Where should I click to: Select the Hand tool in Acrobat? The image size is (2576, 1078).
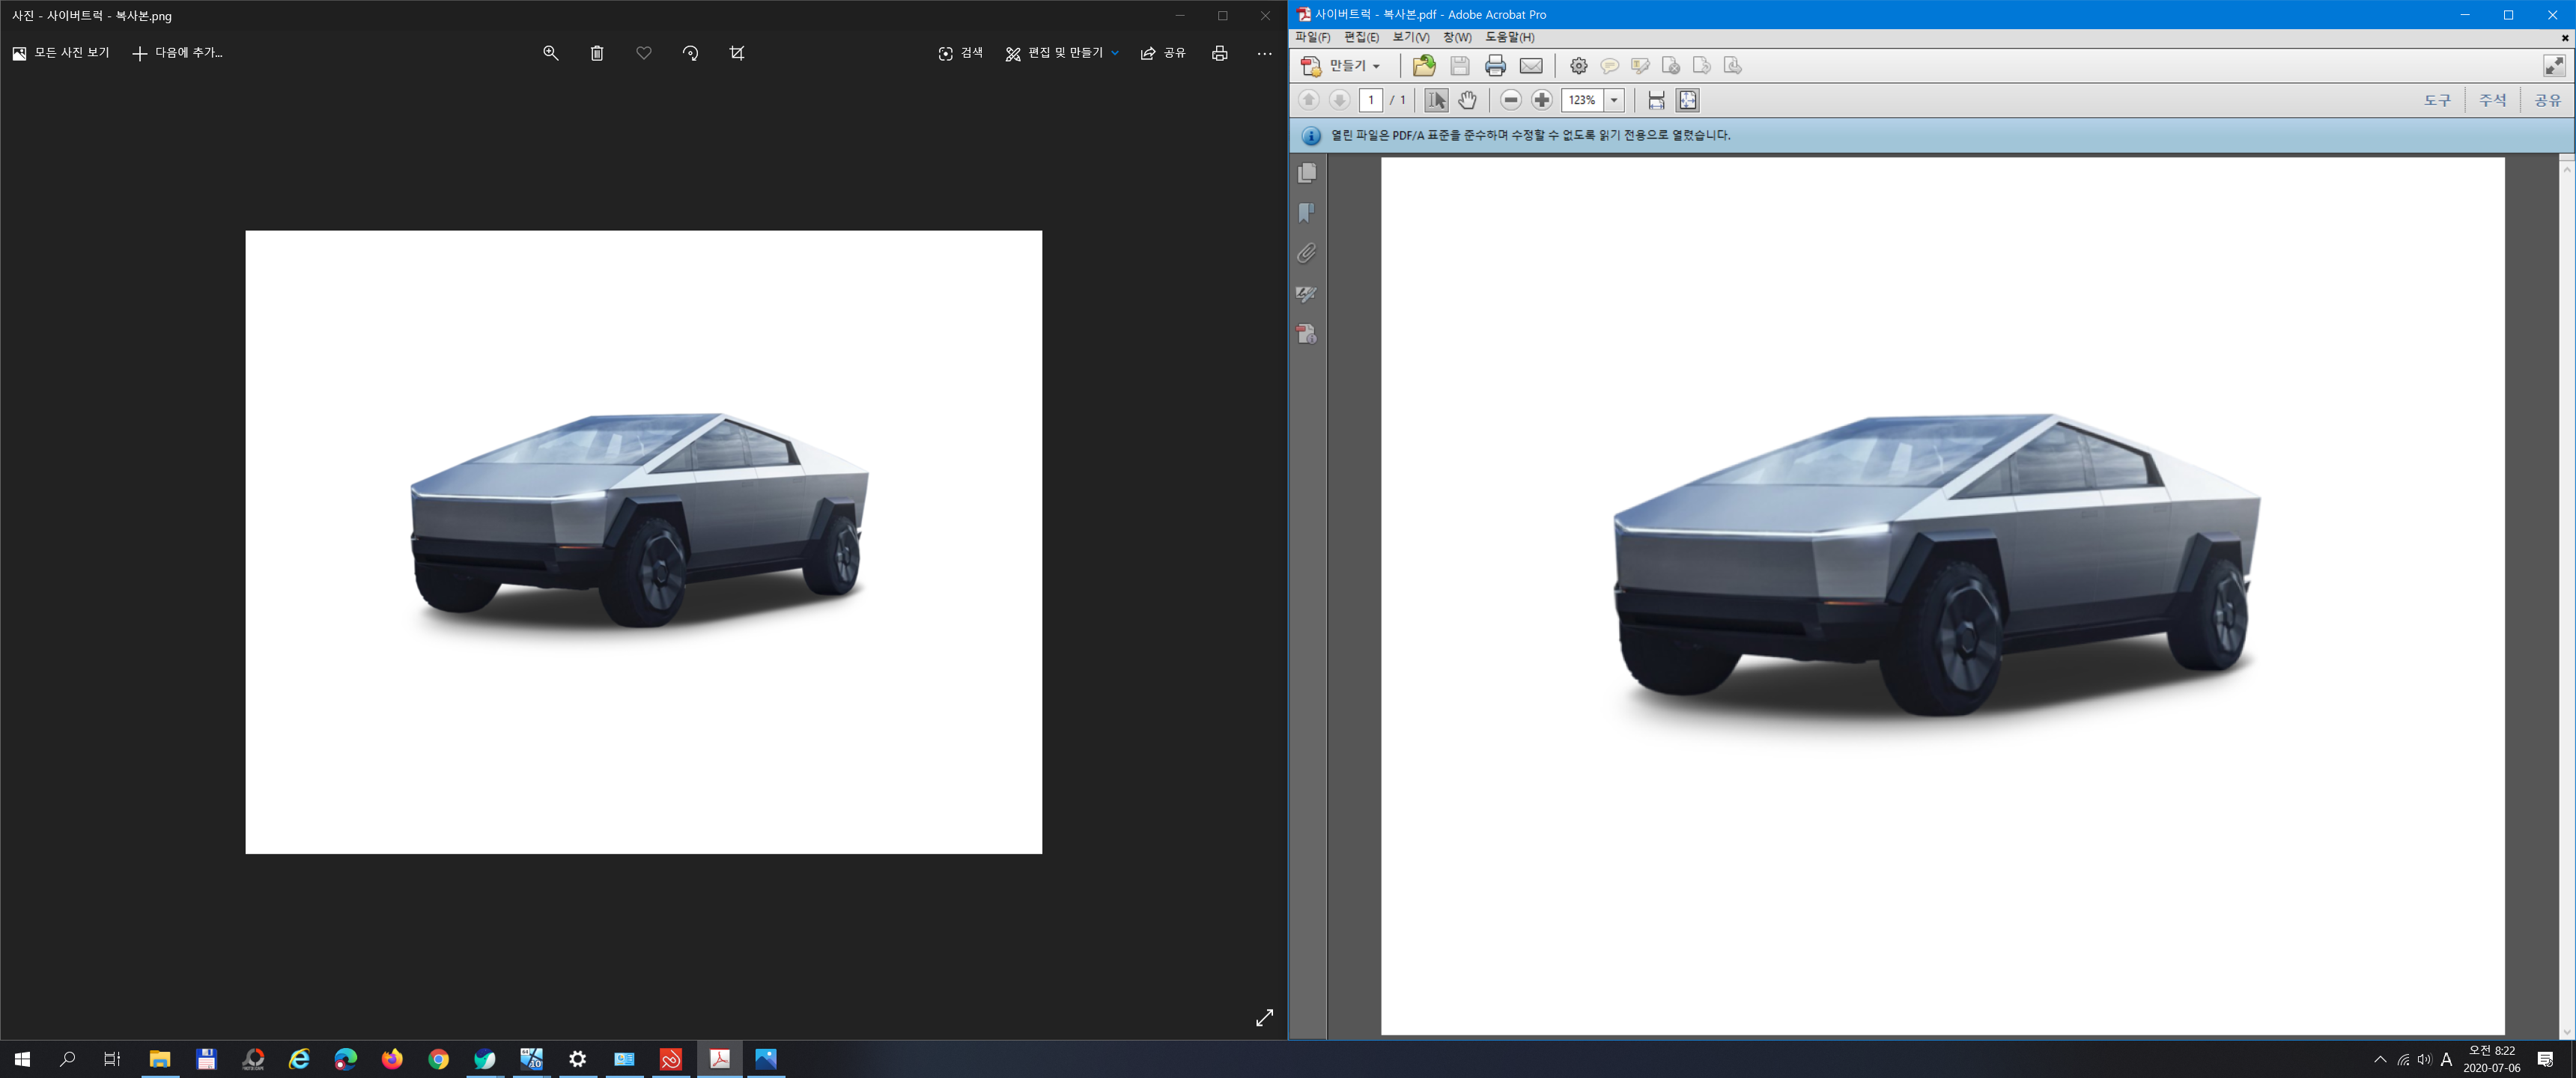click(1467, 100)
